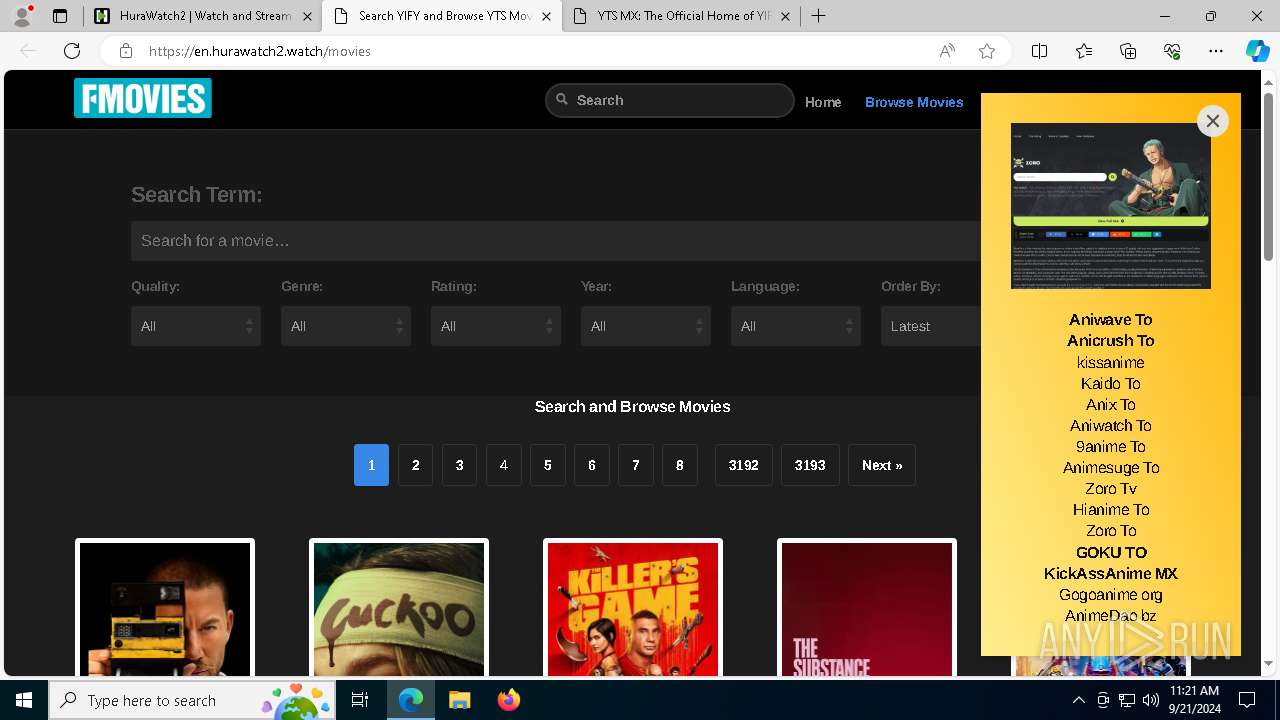This screenshot has height=720, width=1280.
Task: Open Home in site navigation
Action: [823, 102]
